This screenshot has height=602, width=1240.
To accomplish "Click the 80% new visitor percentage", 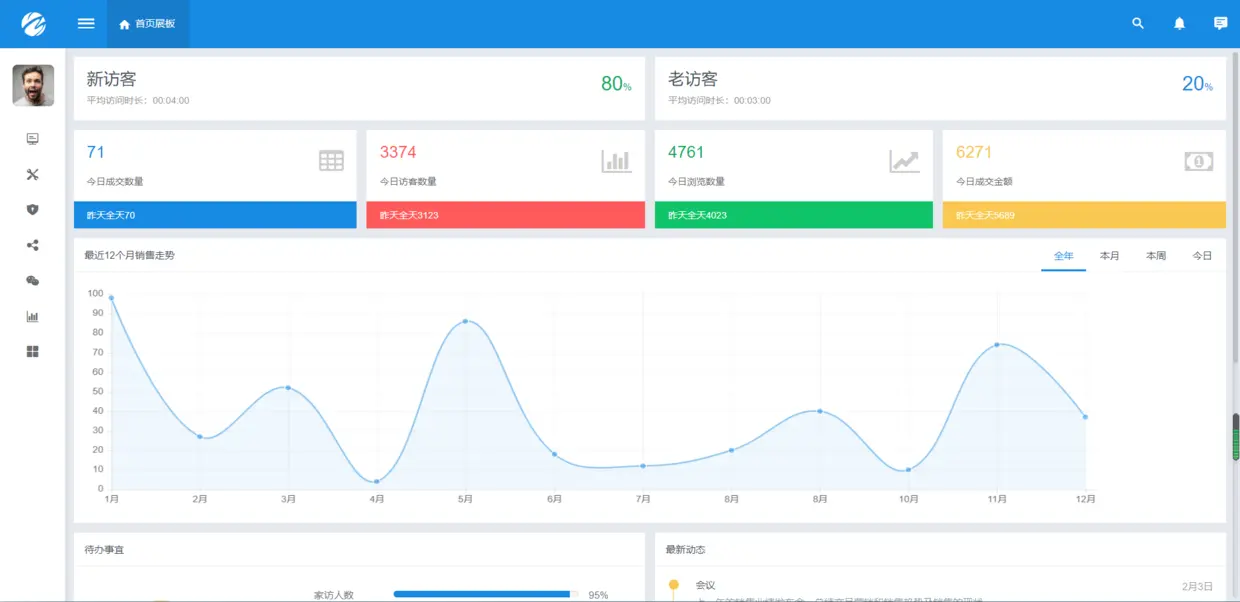I will click(616, 84).
